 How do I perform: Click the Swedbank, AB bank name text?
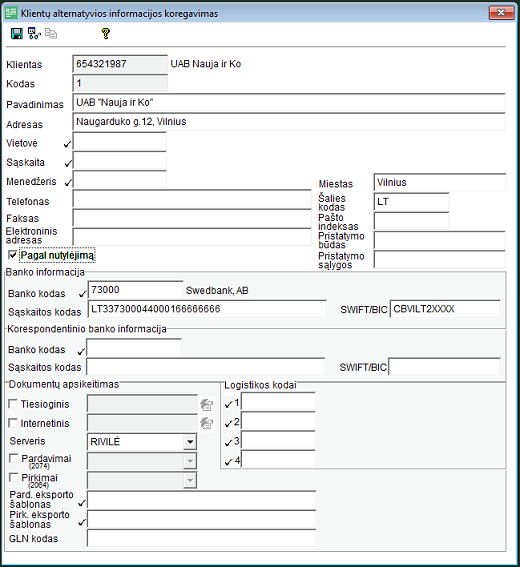[x=217, y=290]
